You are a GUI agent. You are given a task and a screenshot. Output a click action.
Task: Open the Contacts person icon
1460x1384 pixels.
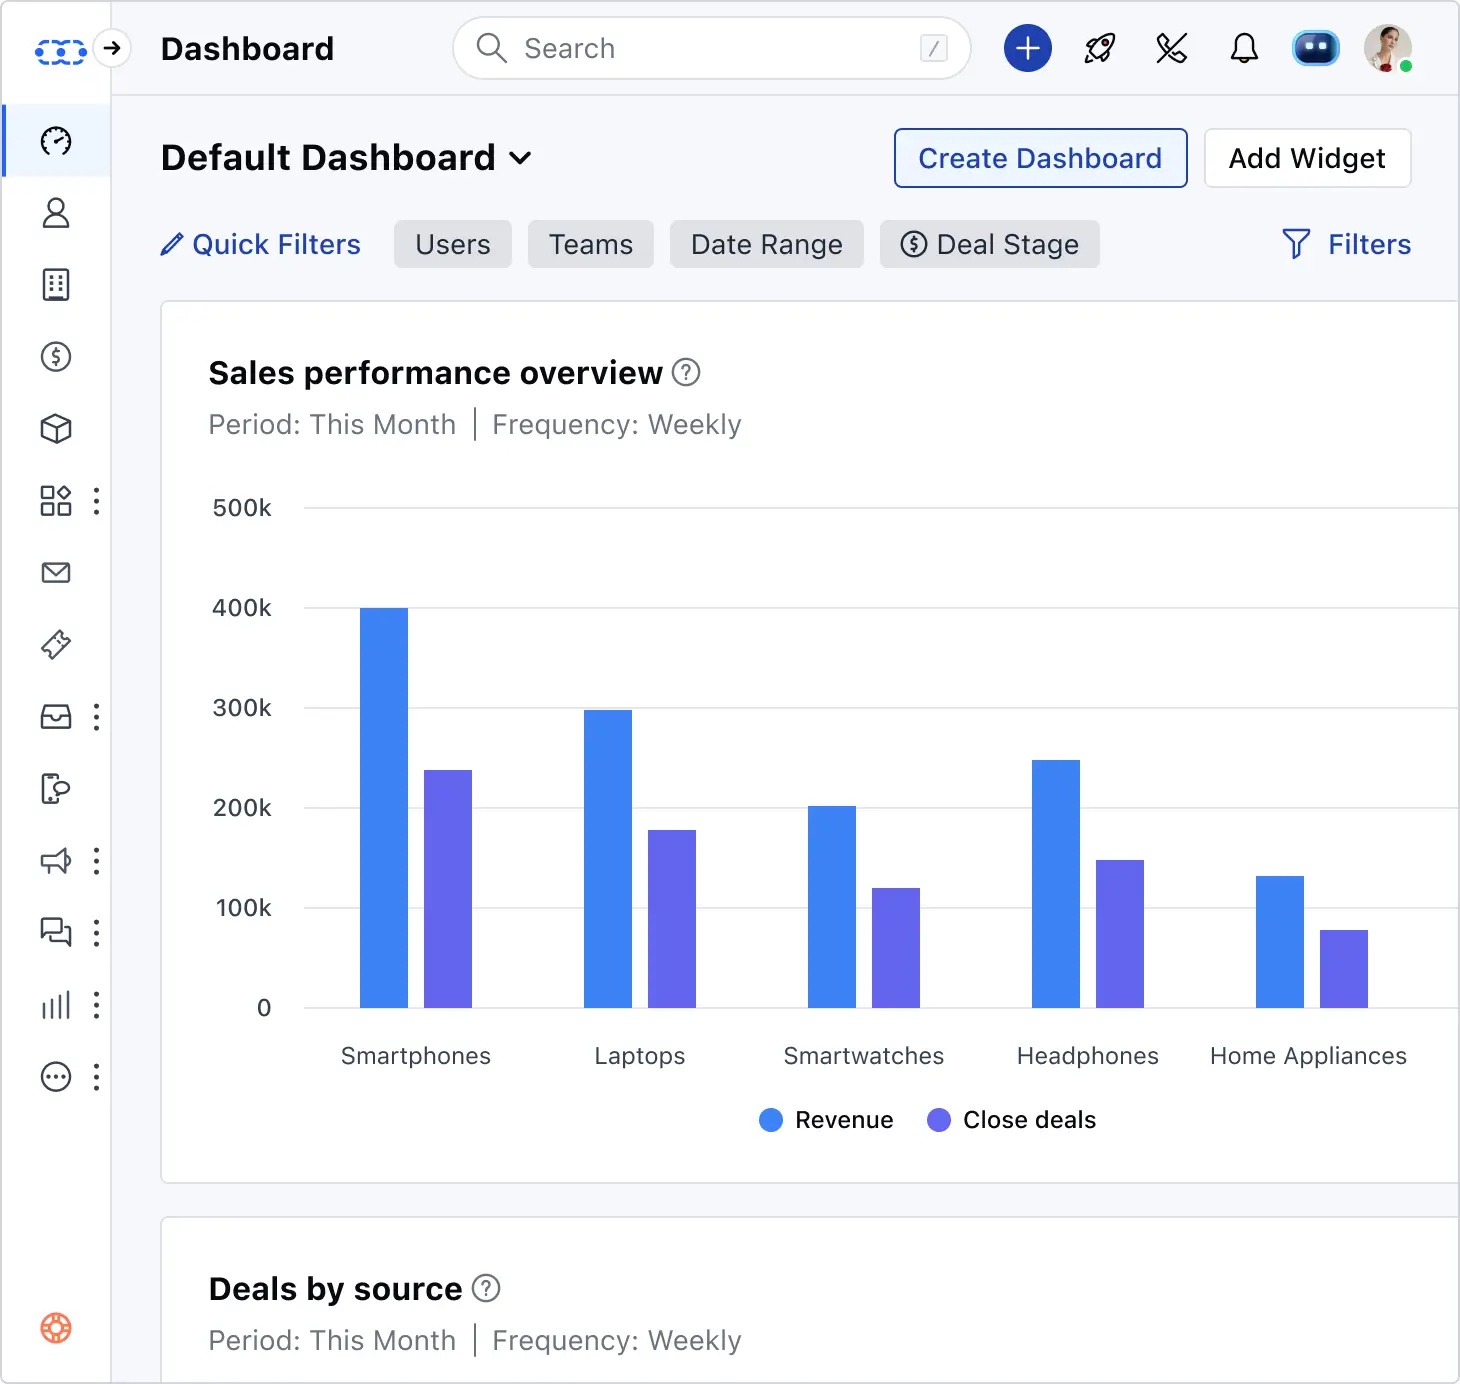[56, 213]
